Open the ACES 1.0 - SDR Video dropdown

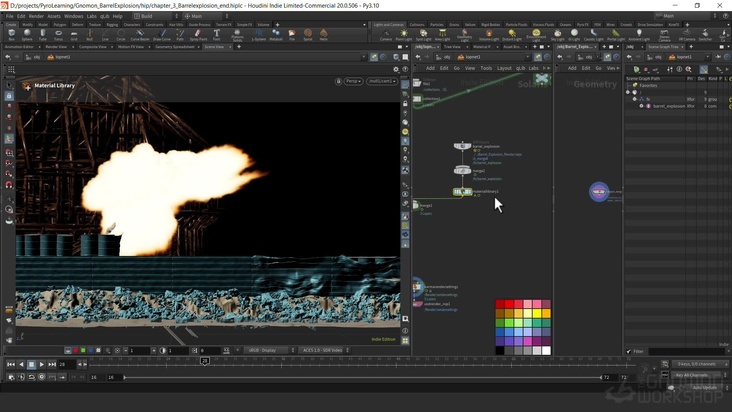click(324, 350)
